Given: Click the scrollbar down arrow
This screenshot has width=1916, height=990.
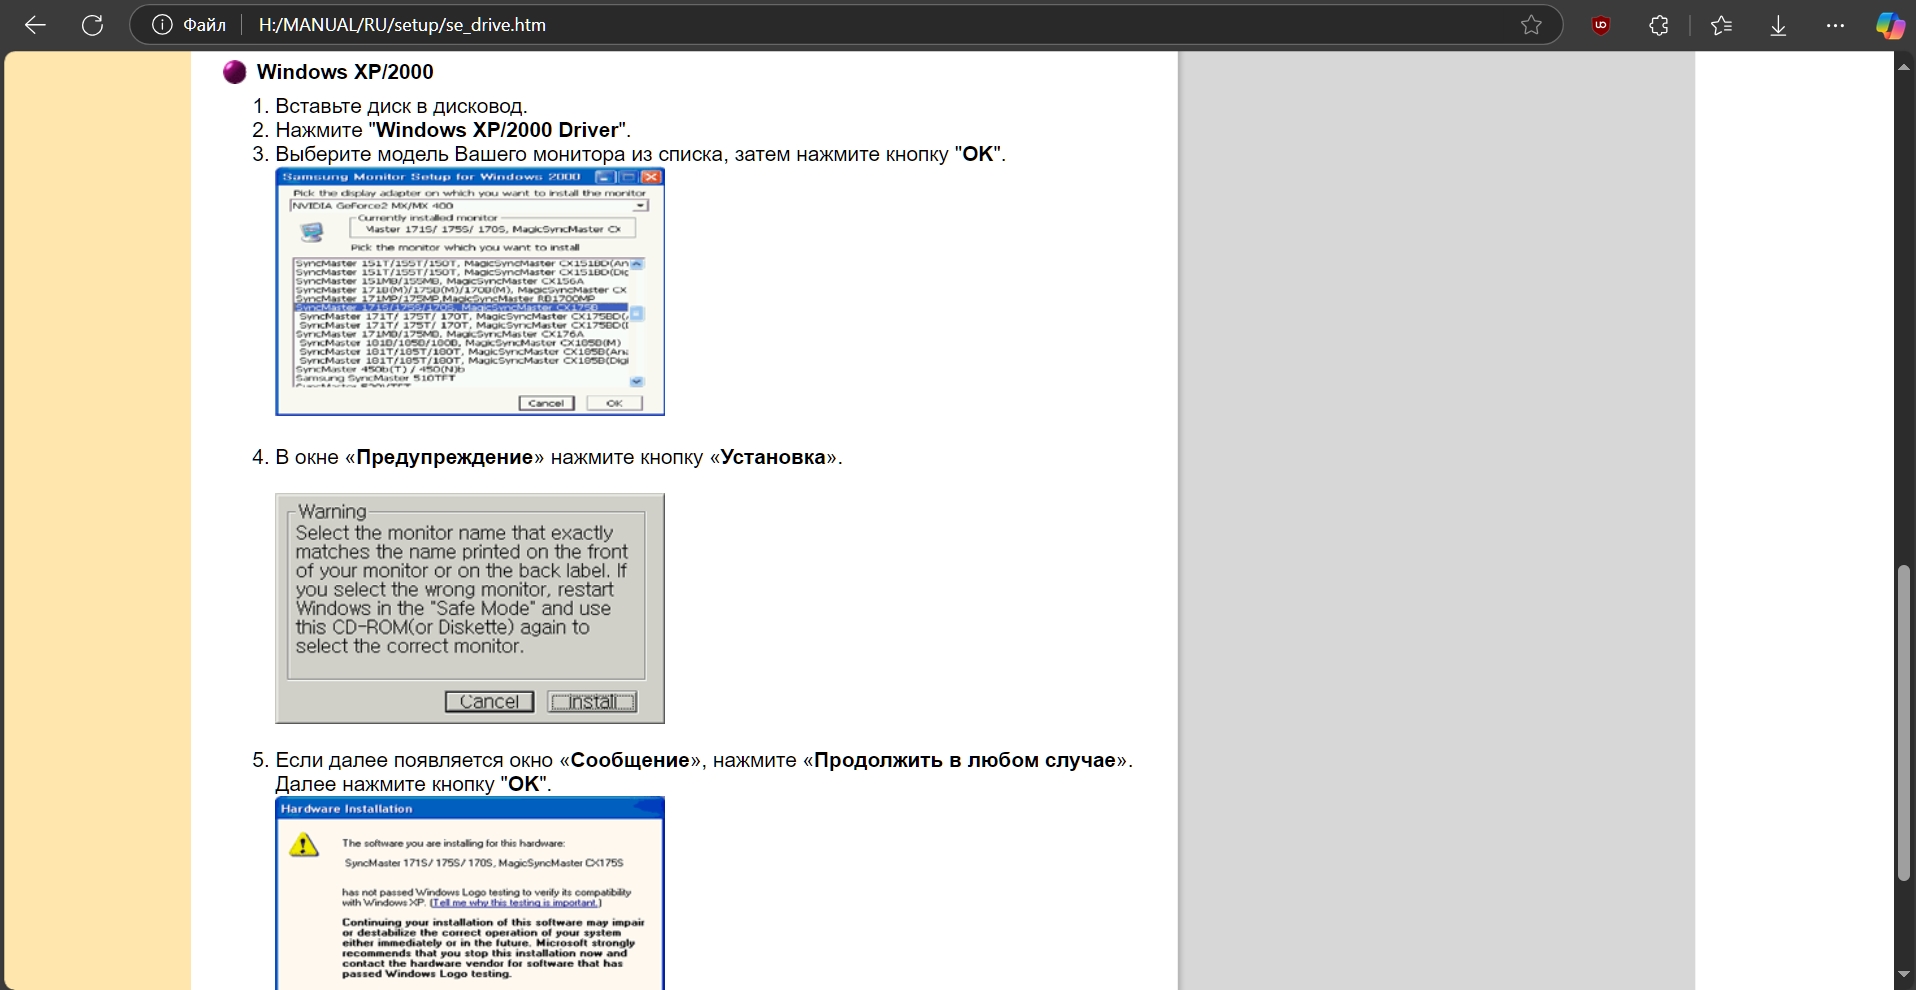Looking at the screenshot, I should tap(1904, 975).
